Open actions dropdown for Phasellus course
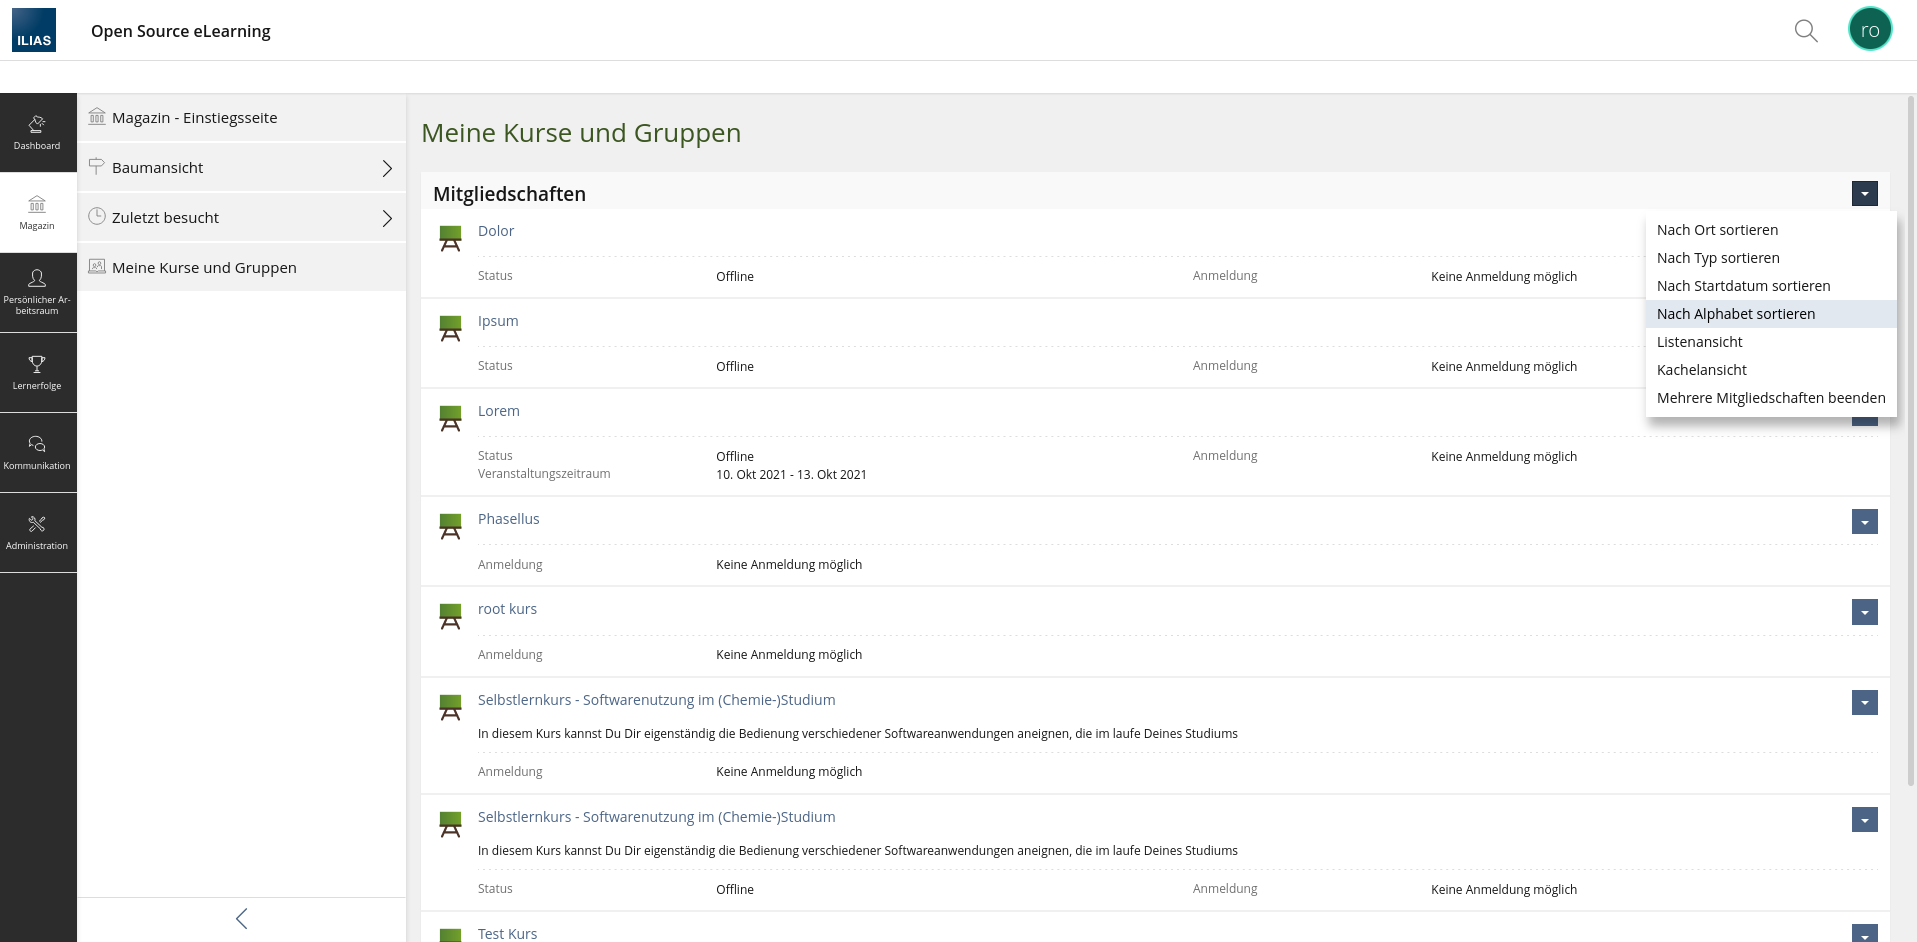This screenshot has width=1917, height=942. 1864,522
